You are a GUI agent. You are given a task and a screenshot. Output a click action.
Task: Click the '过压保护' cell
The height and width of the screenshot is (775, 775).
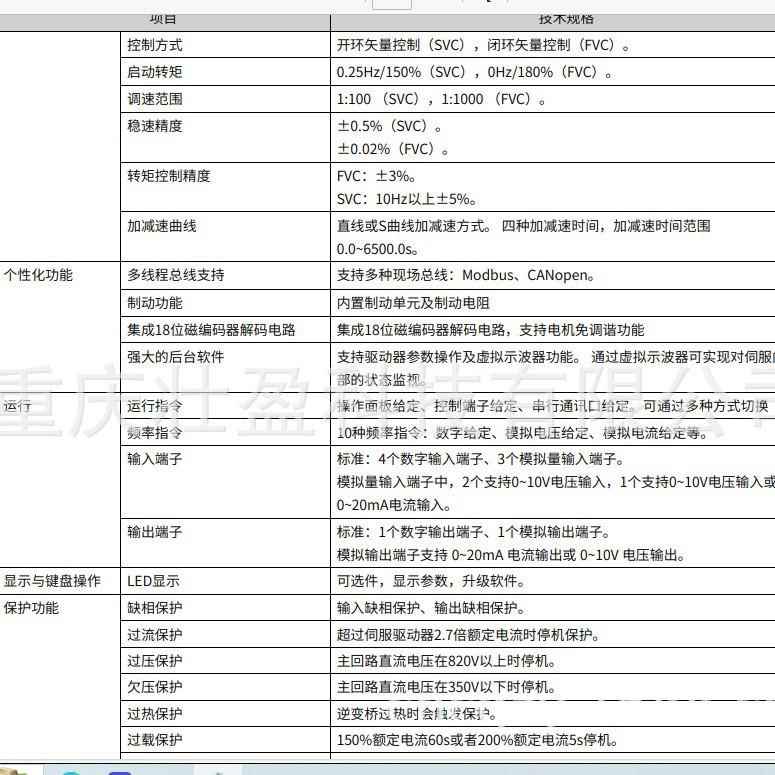click(225, 660)
